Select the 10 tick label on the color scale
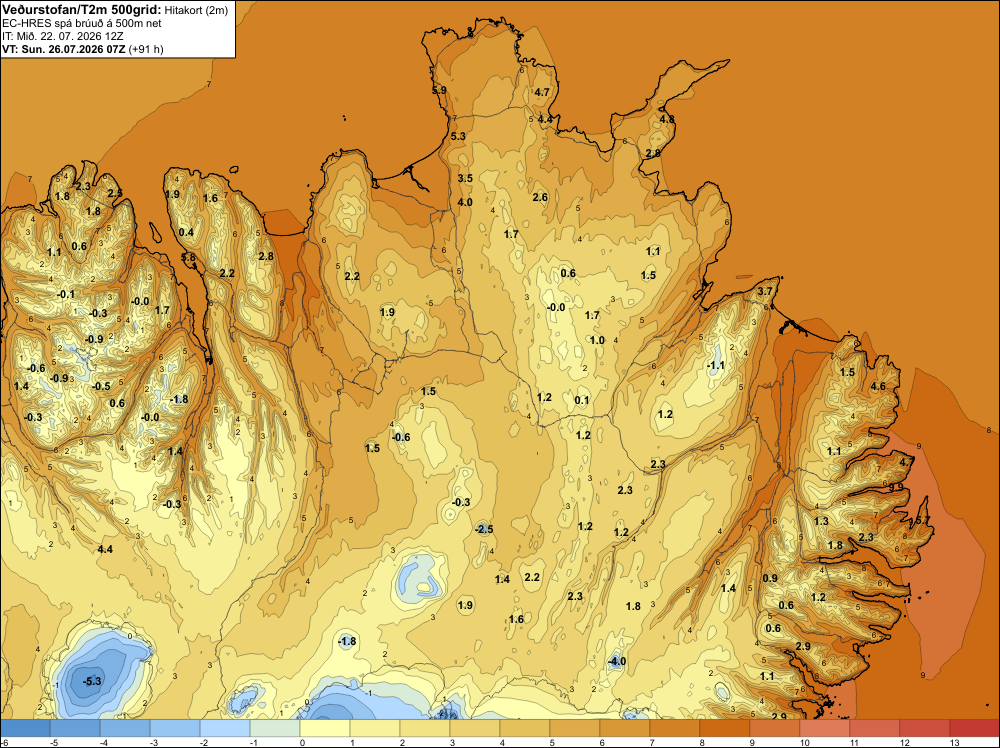Screen dimensions: 1000x748 [x=805, y=742]
